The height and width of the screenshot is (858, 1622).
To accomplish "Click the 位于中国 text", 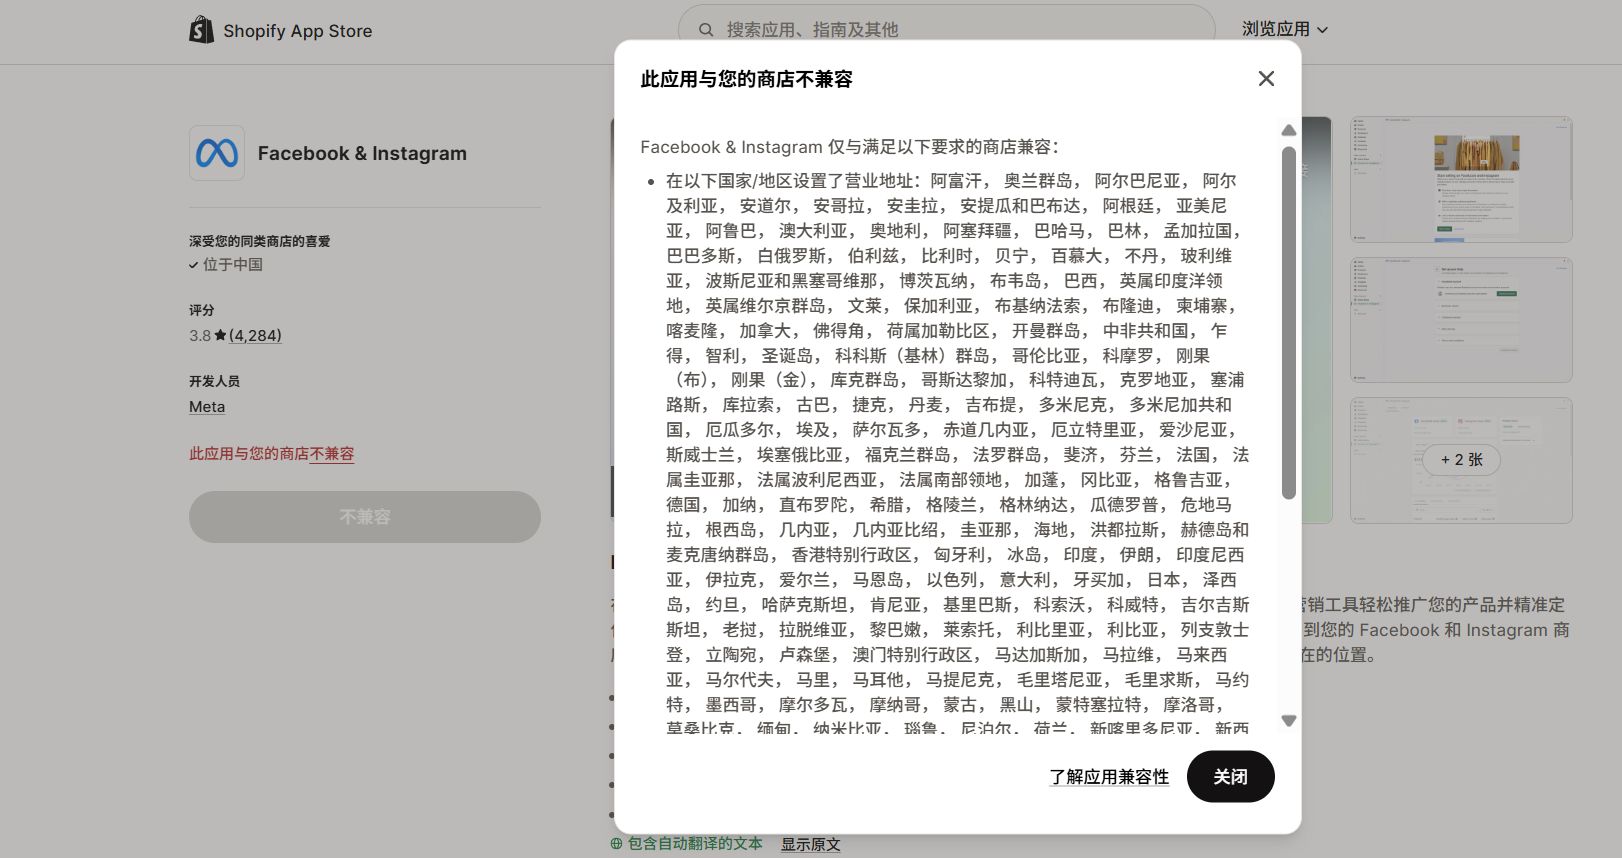I will (x=233, y=264).
